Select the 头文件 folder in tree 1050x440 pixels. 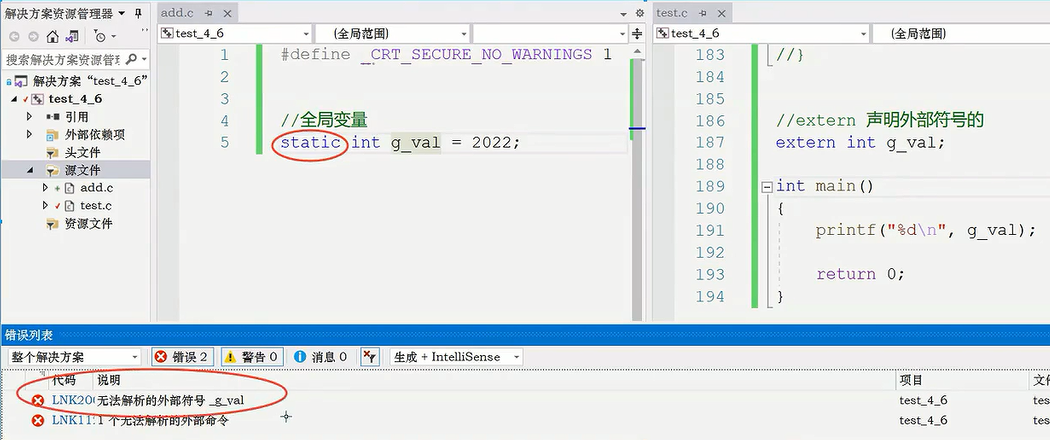click(82, 153)
